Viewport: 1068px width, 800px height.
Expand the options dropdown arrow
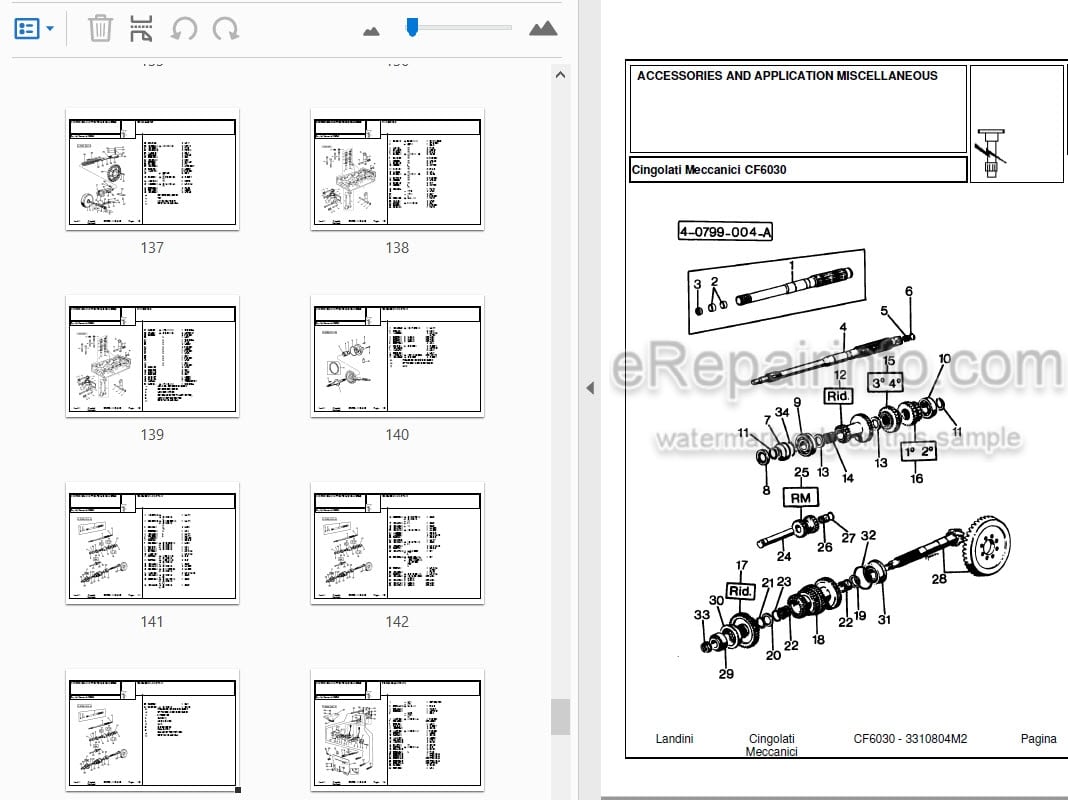pyautogui.click(x=50, y=29)
